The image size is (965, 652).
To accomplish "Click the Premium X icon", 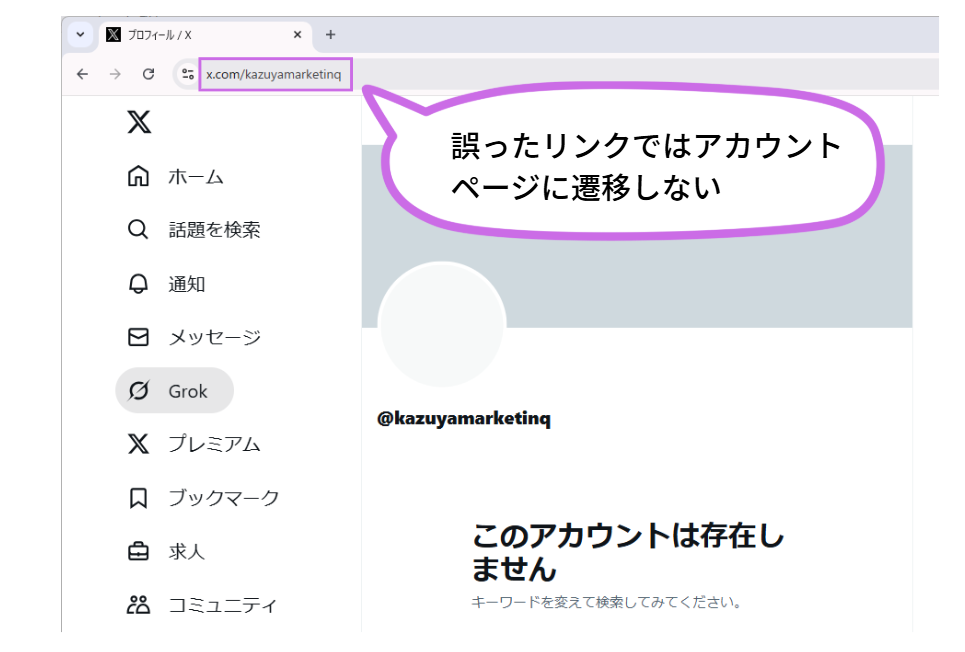I will tap(139, 444).
